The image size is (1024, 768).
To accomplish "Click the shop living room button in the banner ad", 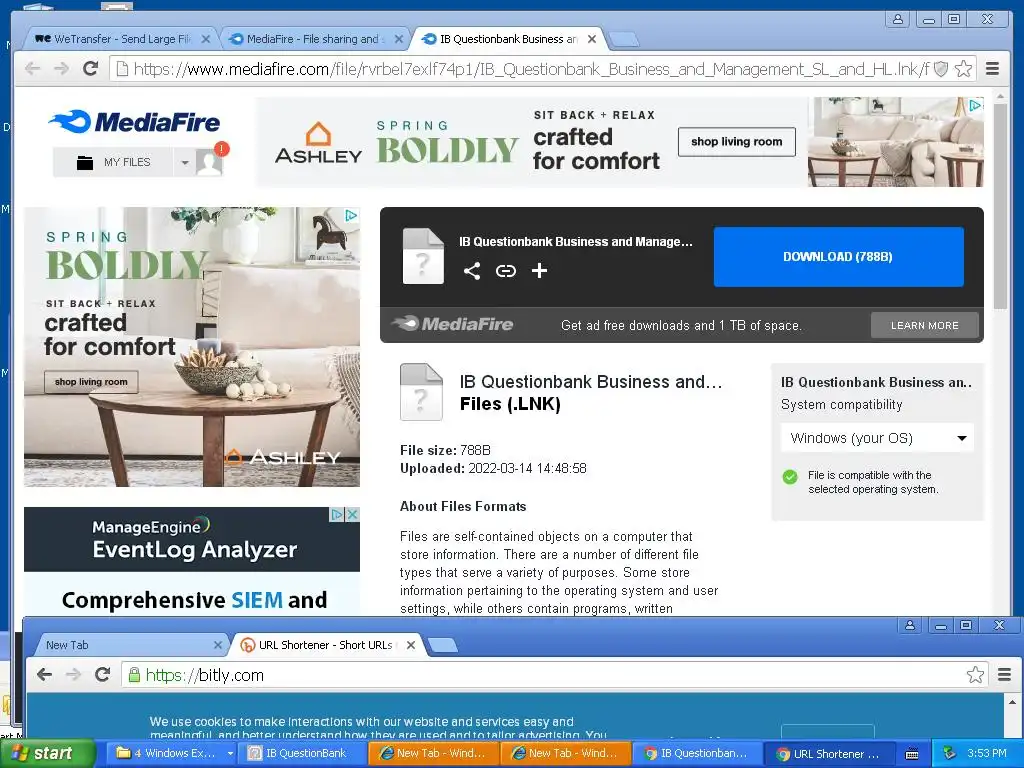I will pos(737,142).
